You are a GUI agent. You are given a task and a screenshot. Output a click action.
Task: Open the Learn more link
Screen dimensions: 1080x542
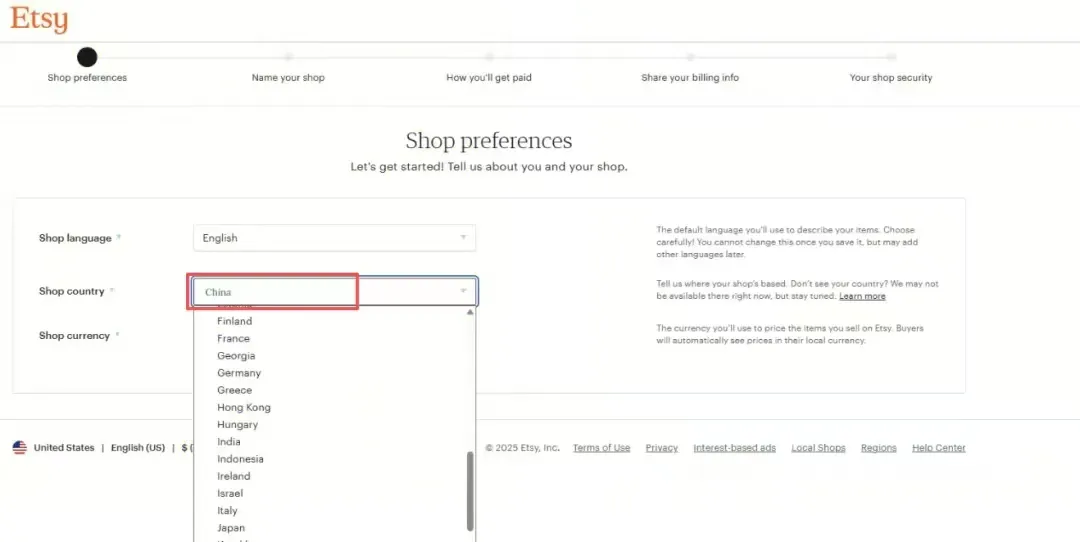click(862, 296)
